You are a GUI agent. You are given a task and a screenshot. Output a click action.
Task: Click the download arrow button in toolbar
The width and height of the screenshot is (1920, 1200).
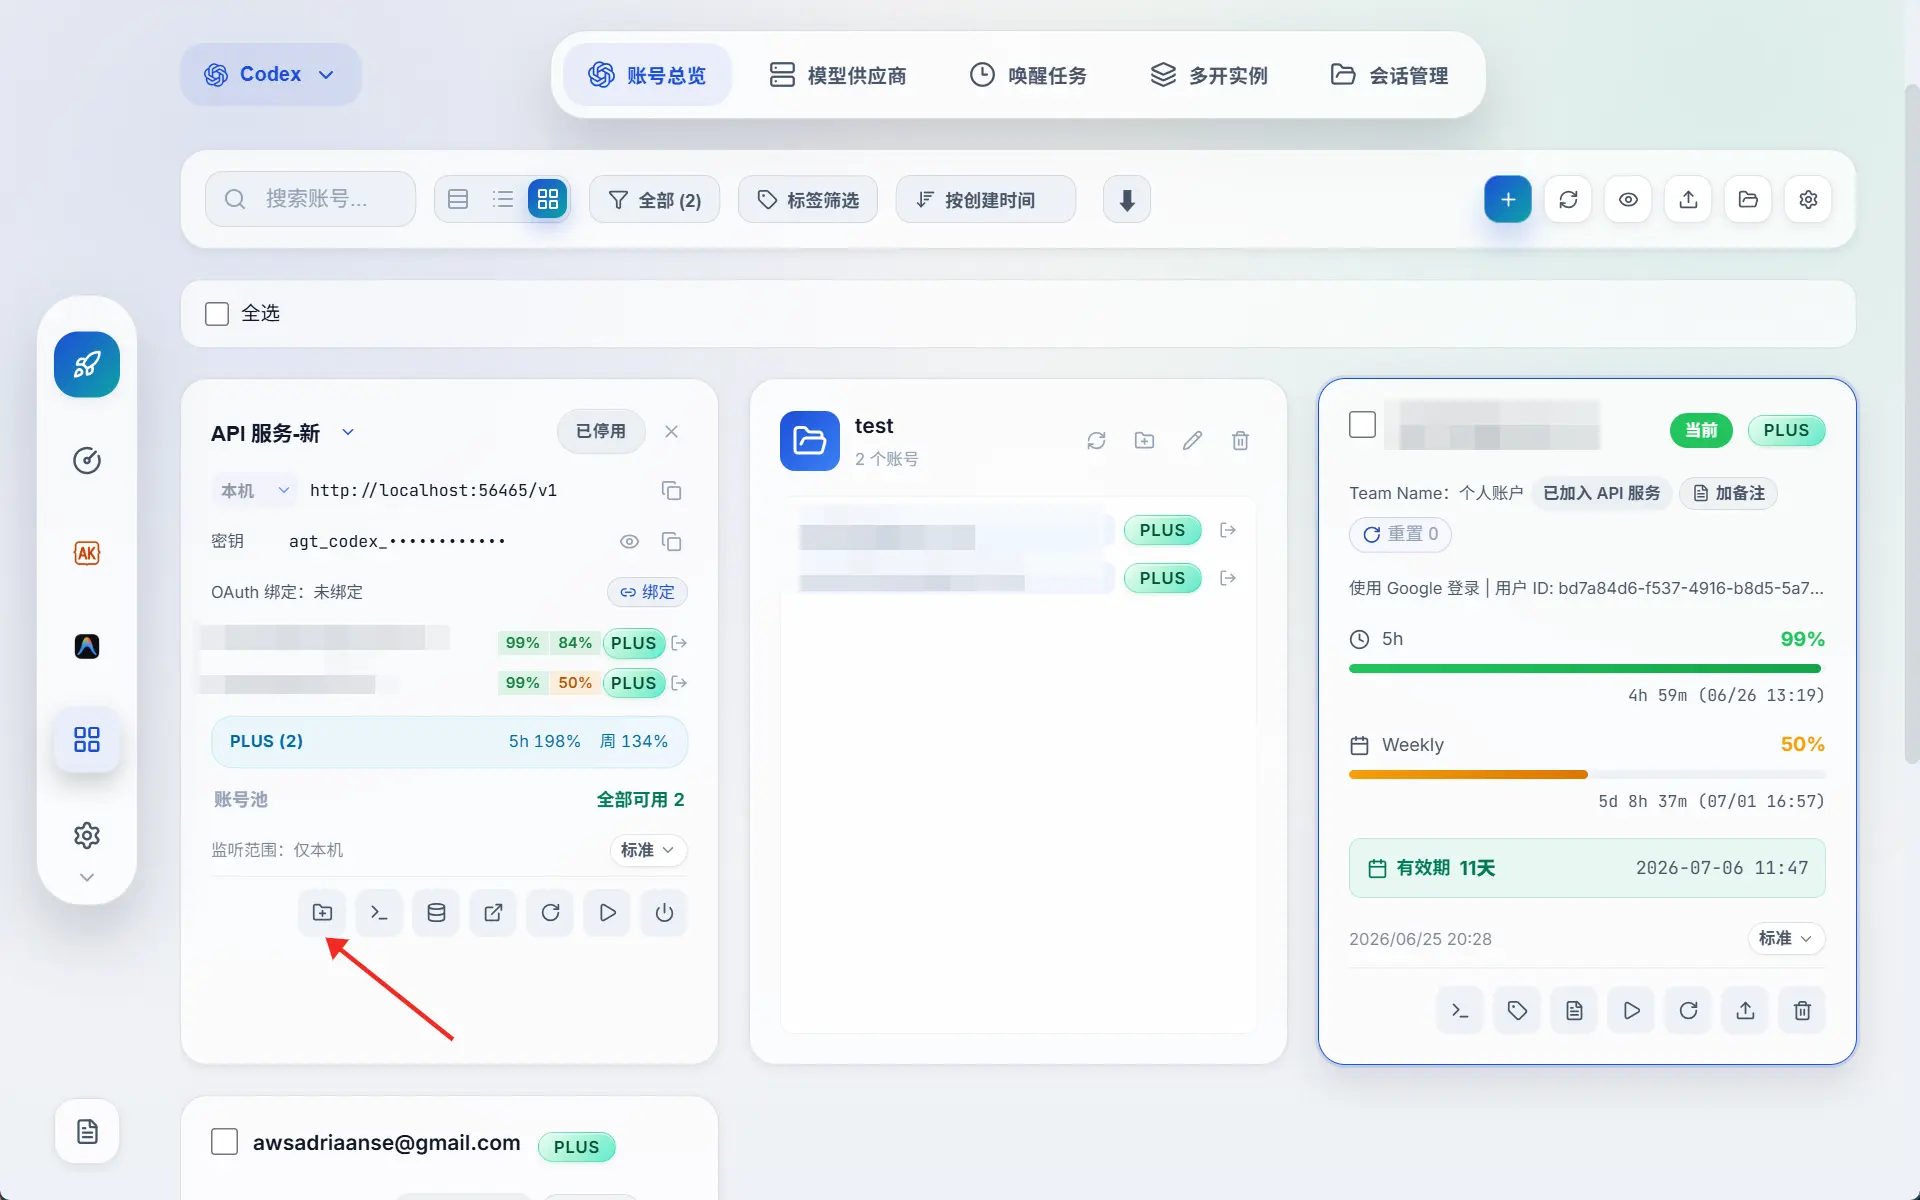tap(1127, 200)
